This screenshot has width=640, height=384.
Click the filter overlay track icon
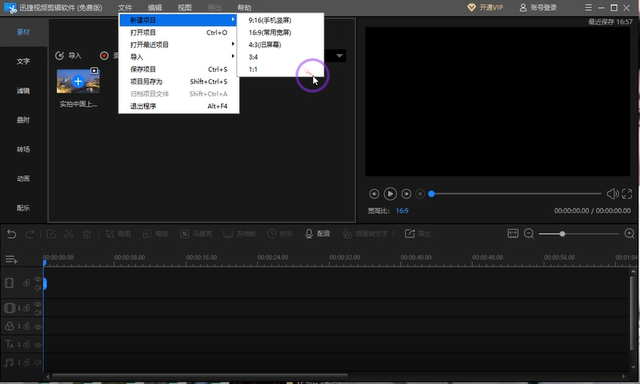[9, 326]
